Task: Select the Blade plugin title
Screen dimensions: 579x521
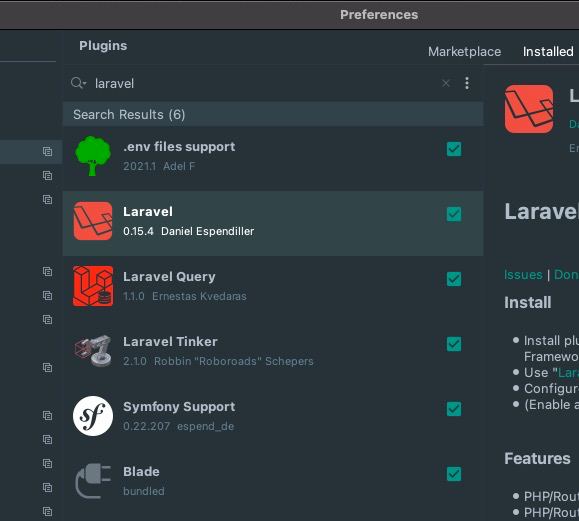Action: [141, 472]
